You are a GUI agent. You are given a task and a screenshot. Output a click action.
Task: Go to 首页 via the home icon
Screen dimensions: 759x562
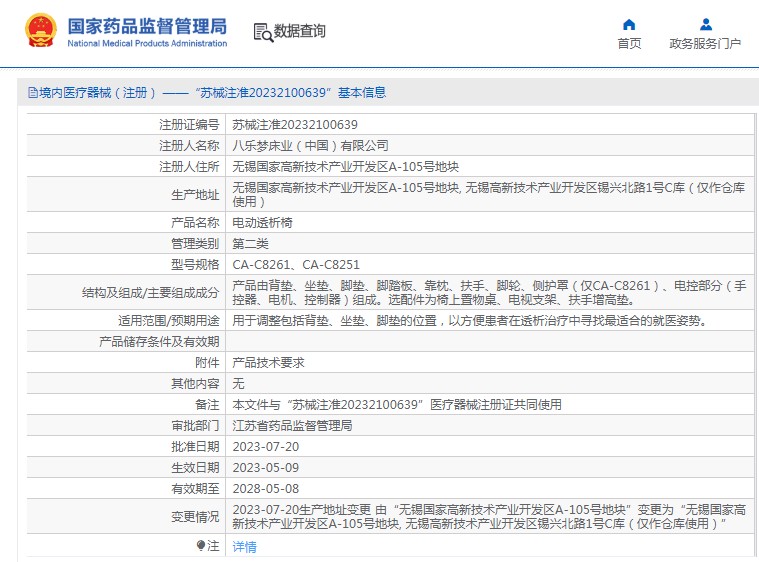[629, 24]
